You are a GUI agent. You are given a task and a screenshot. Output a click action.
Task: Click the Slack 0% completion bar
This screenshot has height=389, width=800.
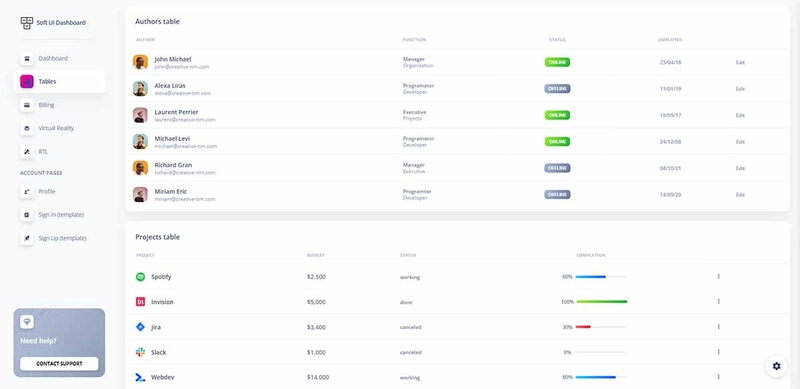pos(601,352)
